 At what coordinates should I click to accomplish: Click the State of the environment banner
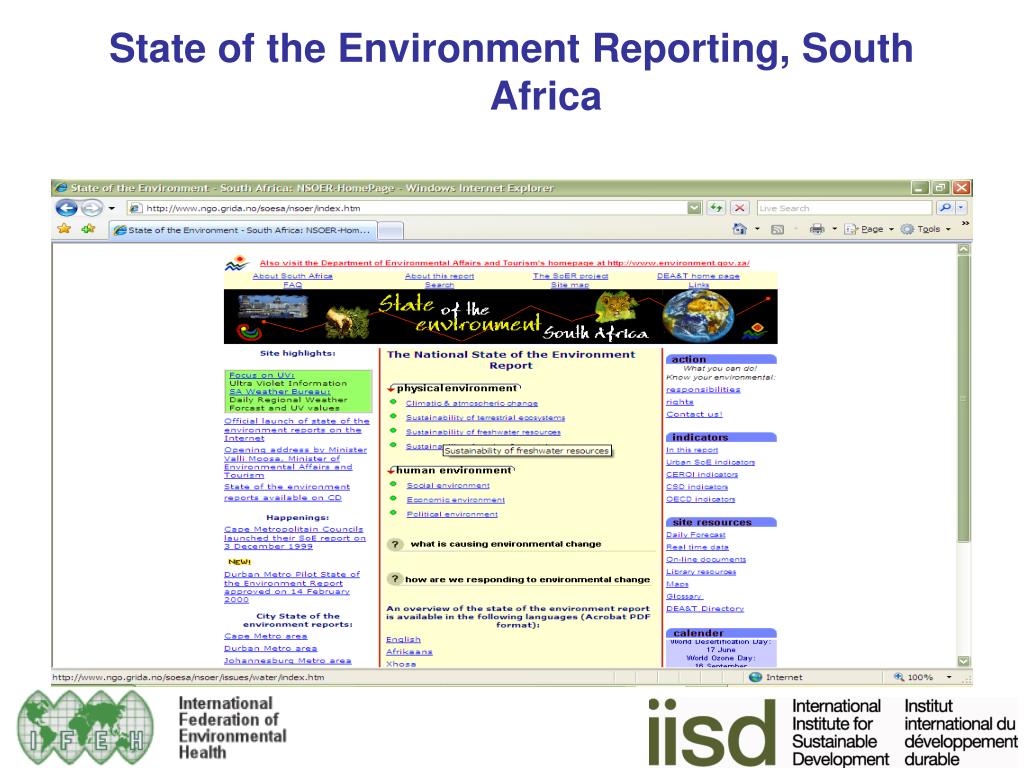pyautogui.click(x=500, y=316)
